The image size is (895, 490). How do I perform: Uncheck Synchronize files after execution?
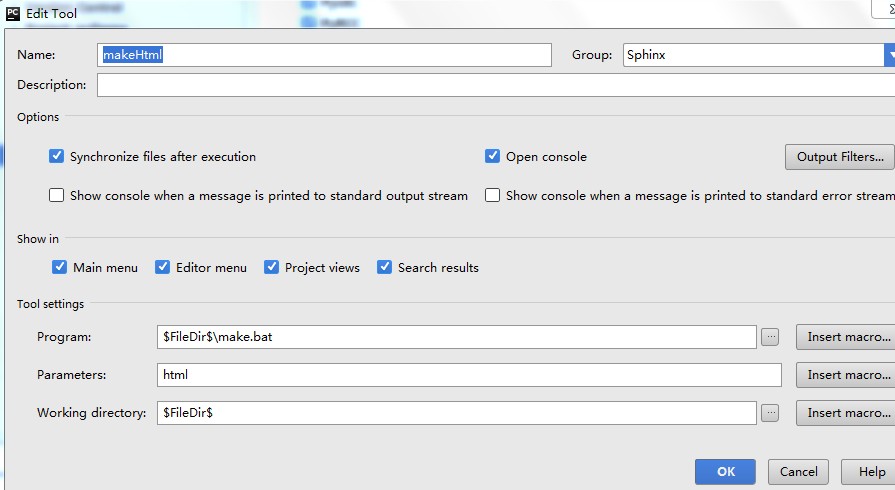tap(56, 156)
